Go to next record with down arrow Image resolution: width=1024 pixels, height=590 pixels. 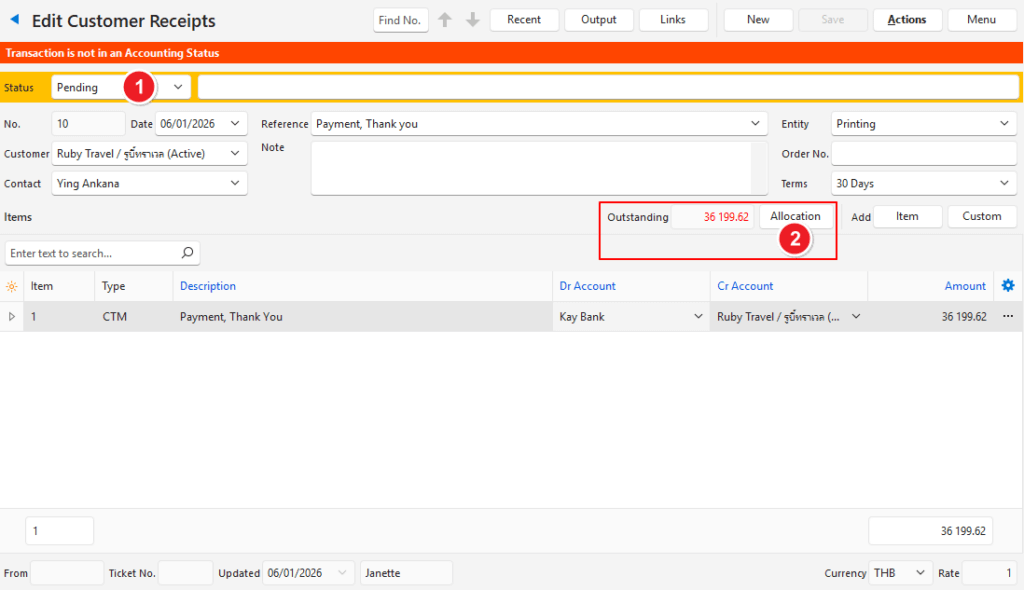pos(473,20)
